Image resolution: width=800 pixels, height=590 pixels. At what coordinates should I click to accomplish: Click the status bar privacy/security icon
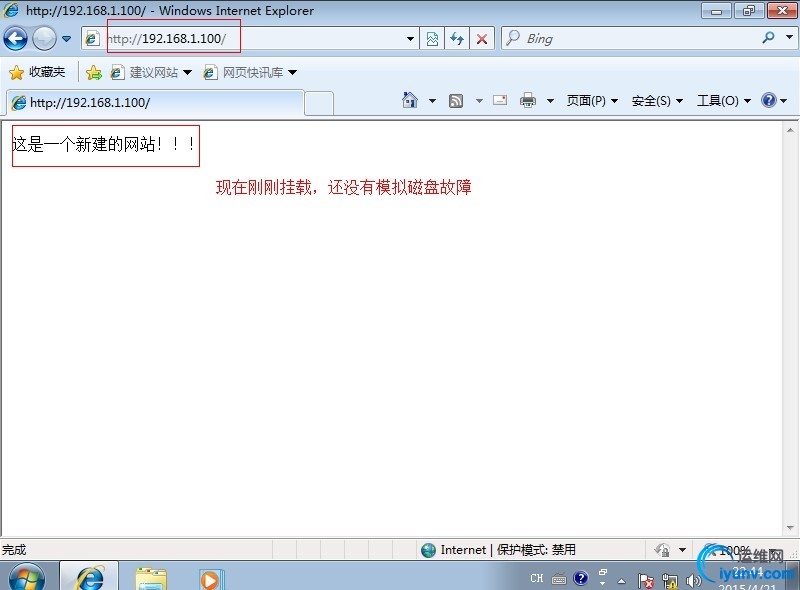click(662, 550)
